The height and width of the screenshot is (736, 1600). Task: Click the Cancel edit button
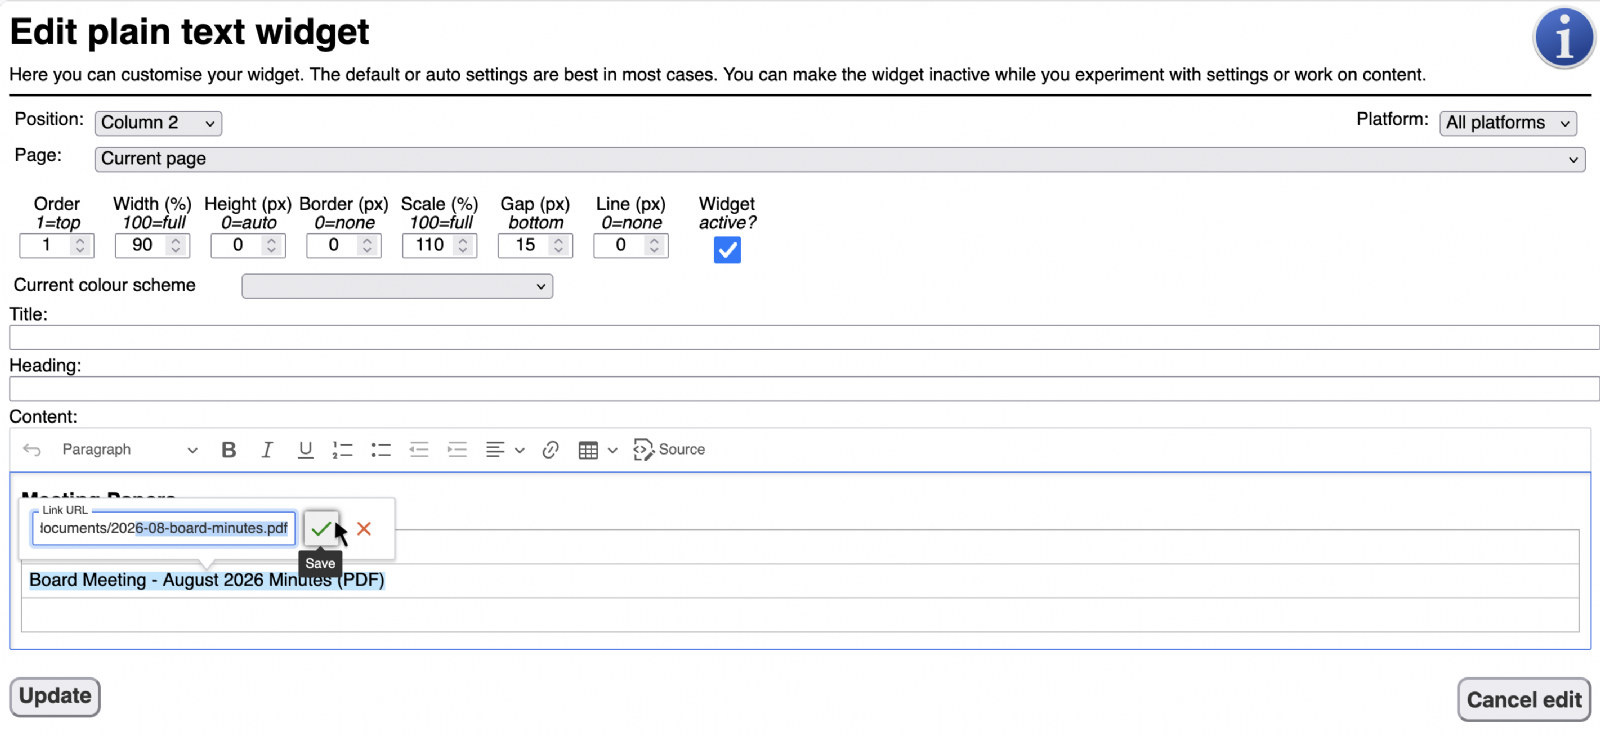click(1524, 700)
